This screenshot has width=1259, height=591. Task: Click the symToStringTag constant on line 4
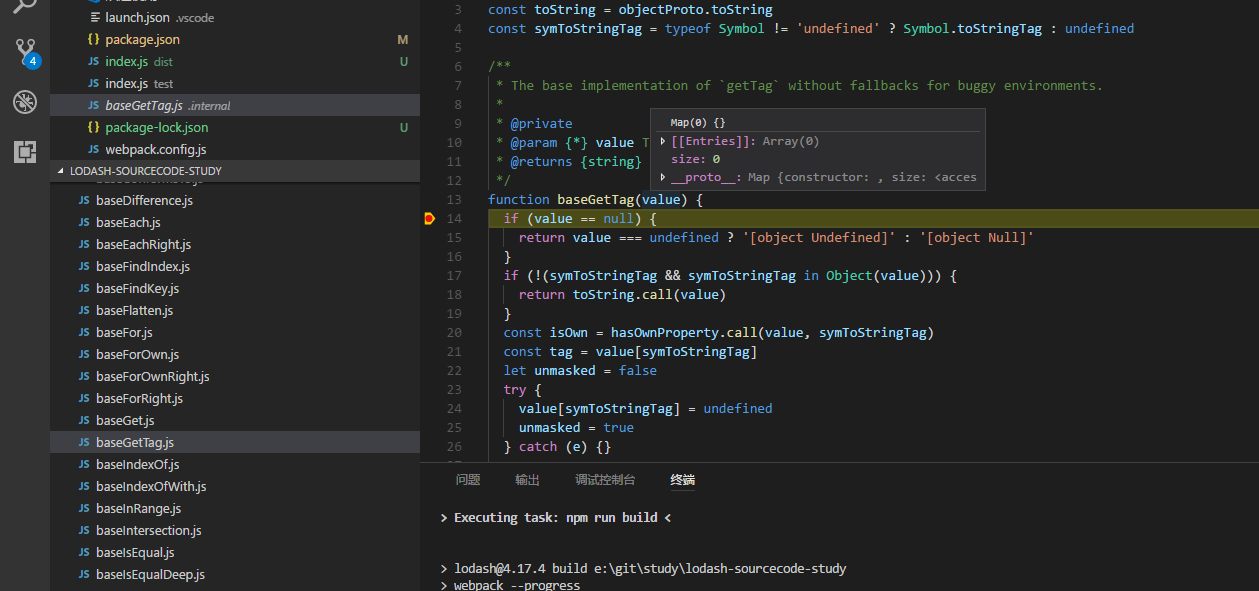(588, 28)
